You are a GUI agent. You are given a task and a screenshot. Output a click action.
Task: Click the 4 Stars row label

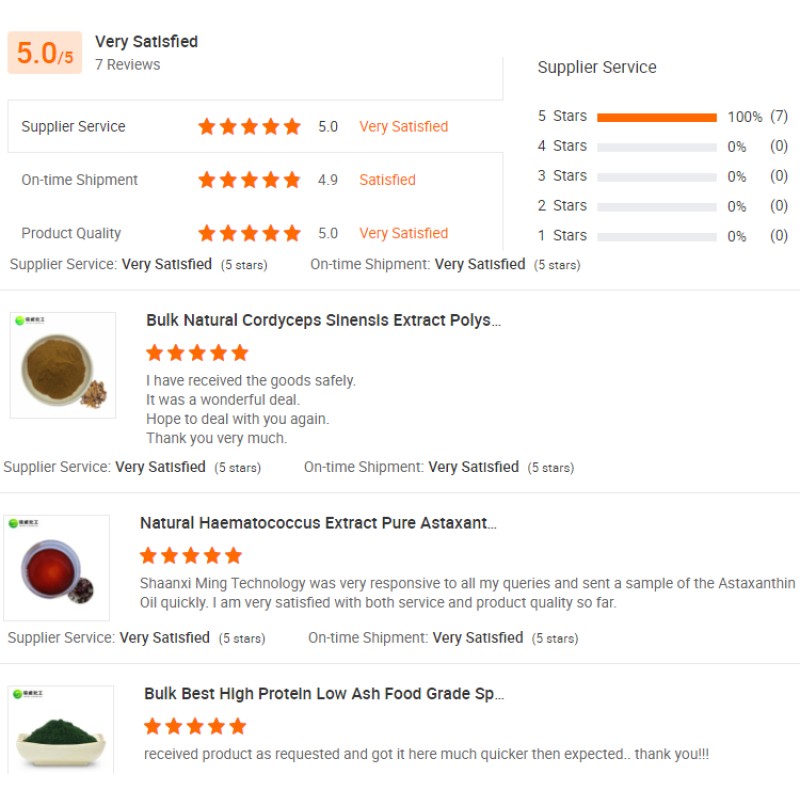[x=560, y=146]
